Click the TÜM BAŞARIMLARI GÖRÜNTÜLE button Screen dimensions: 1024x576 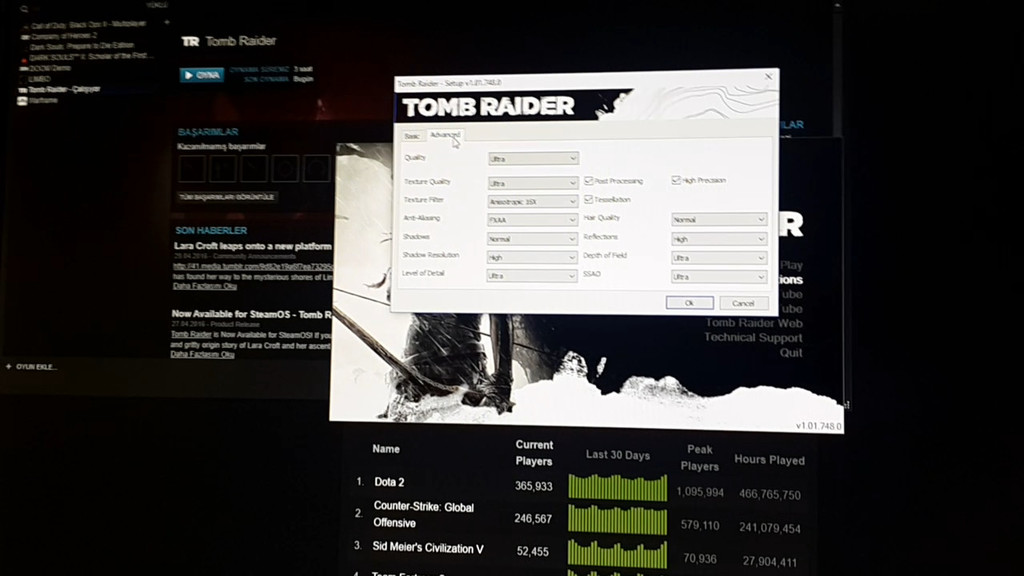click(227, 197)
